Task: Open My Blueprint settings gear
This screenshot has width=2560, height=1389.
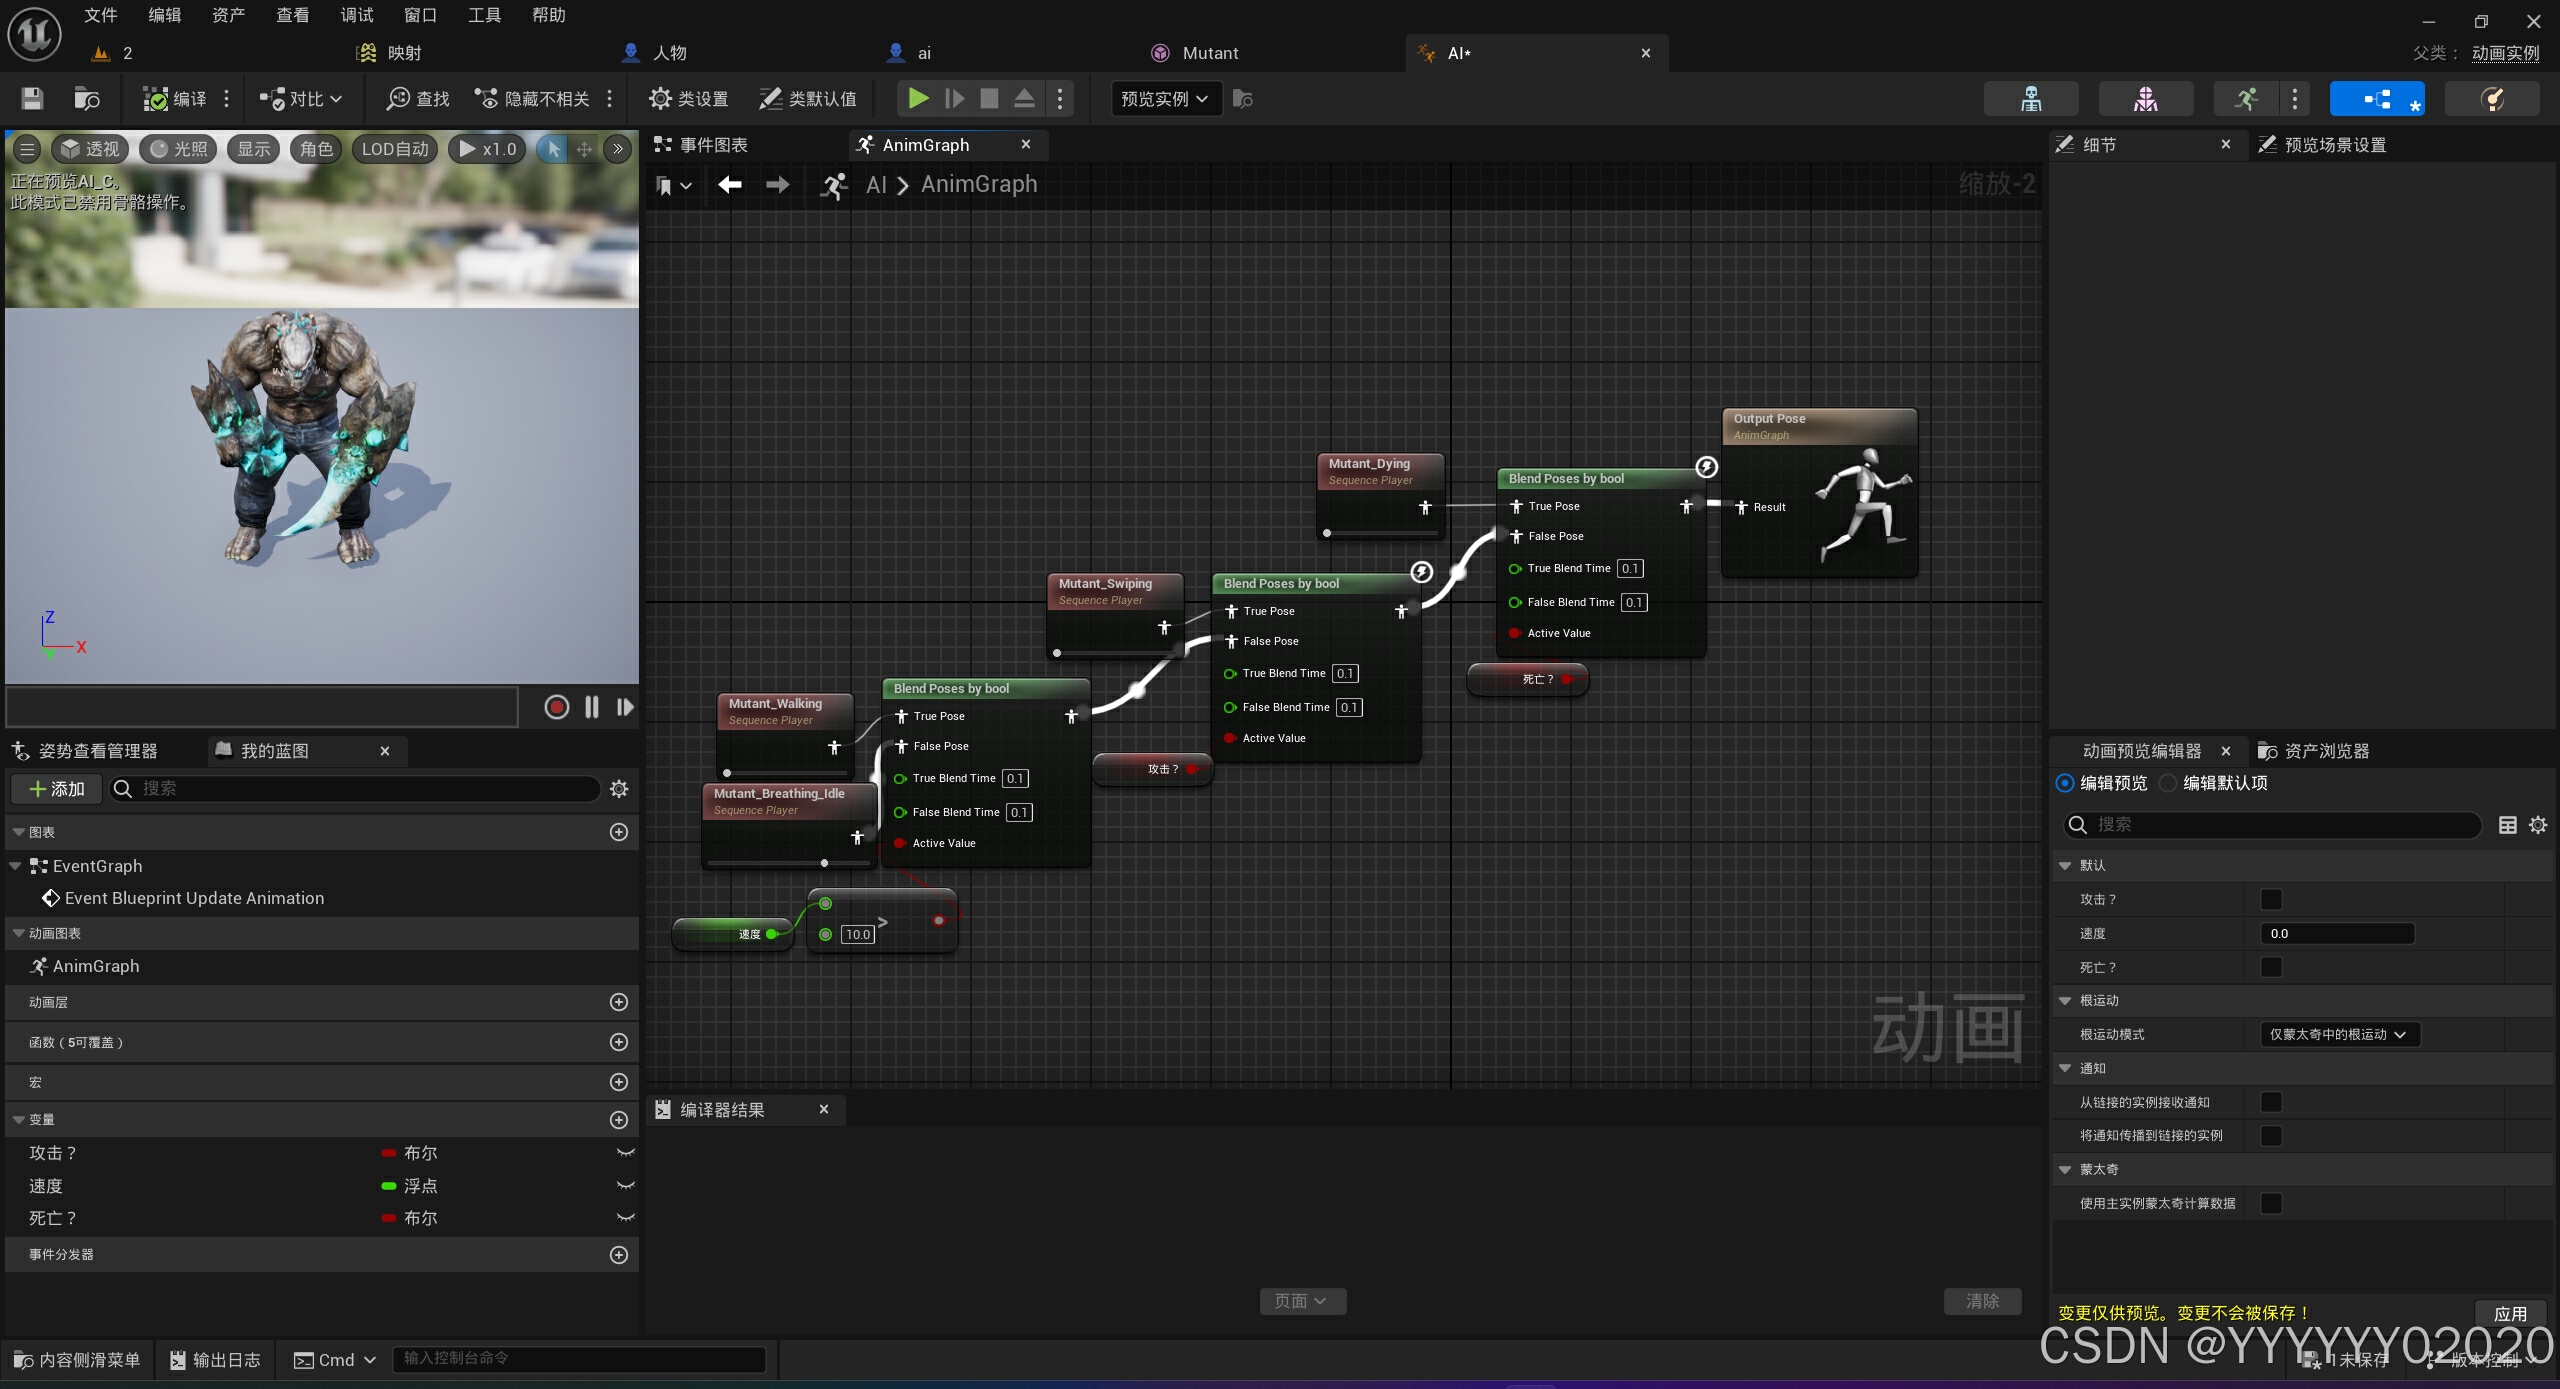Action: (x=619, y=789)
